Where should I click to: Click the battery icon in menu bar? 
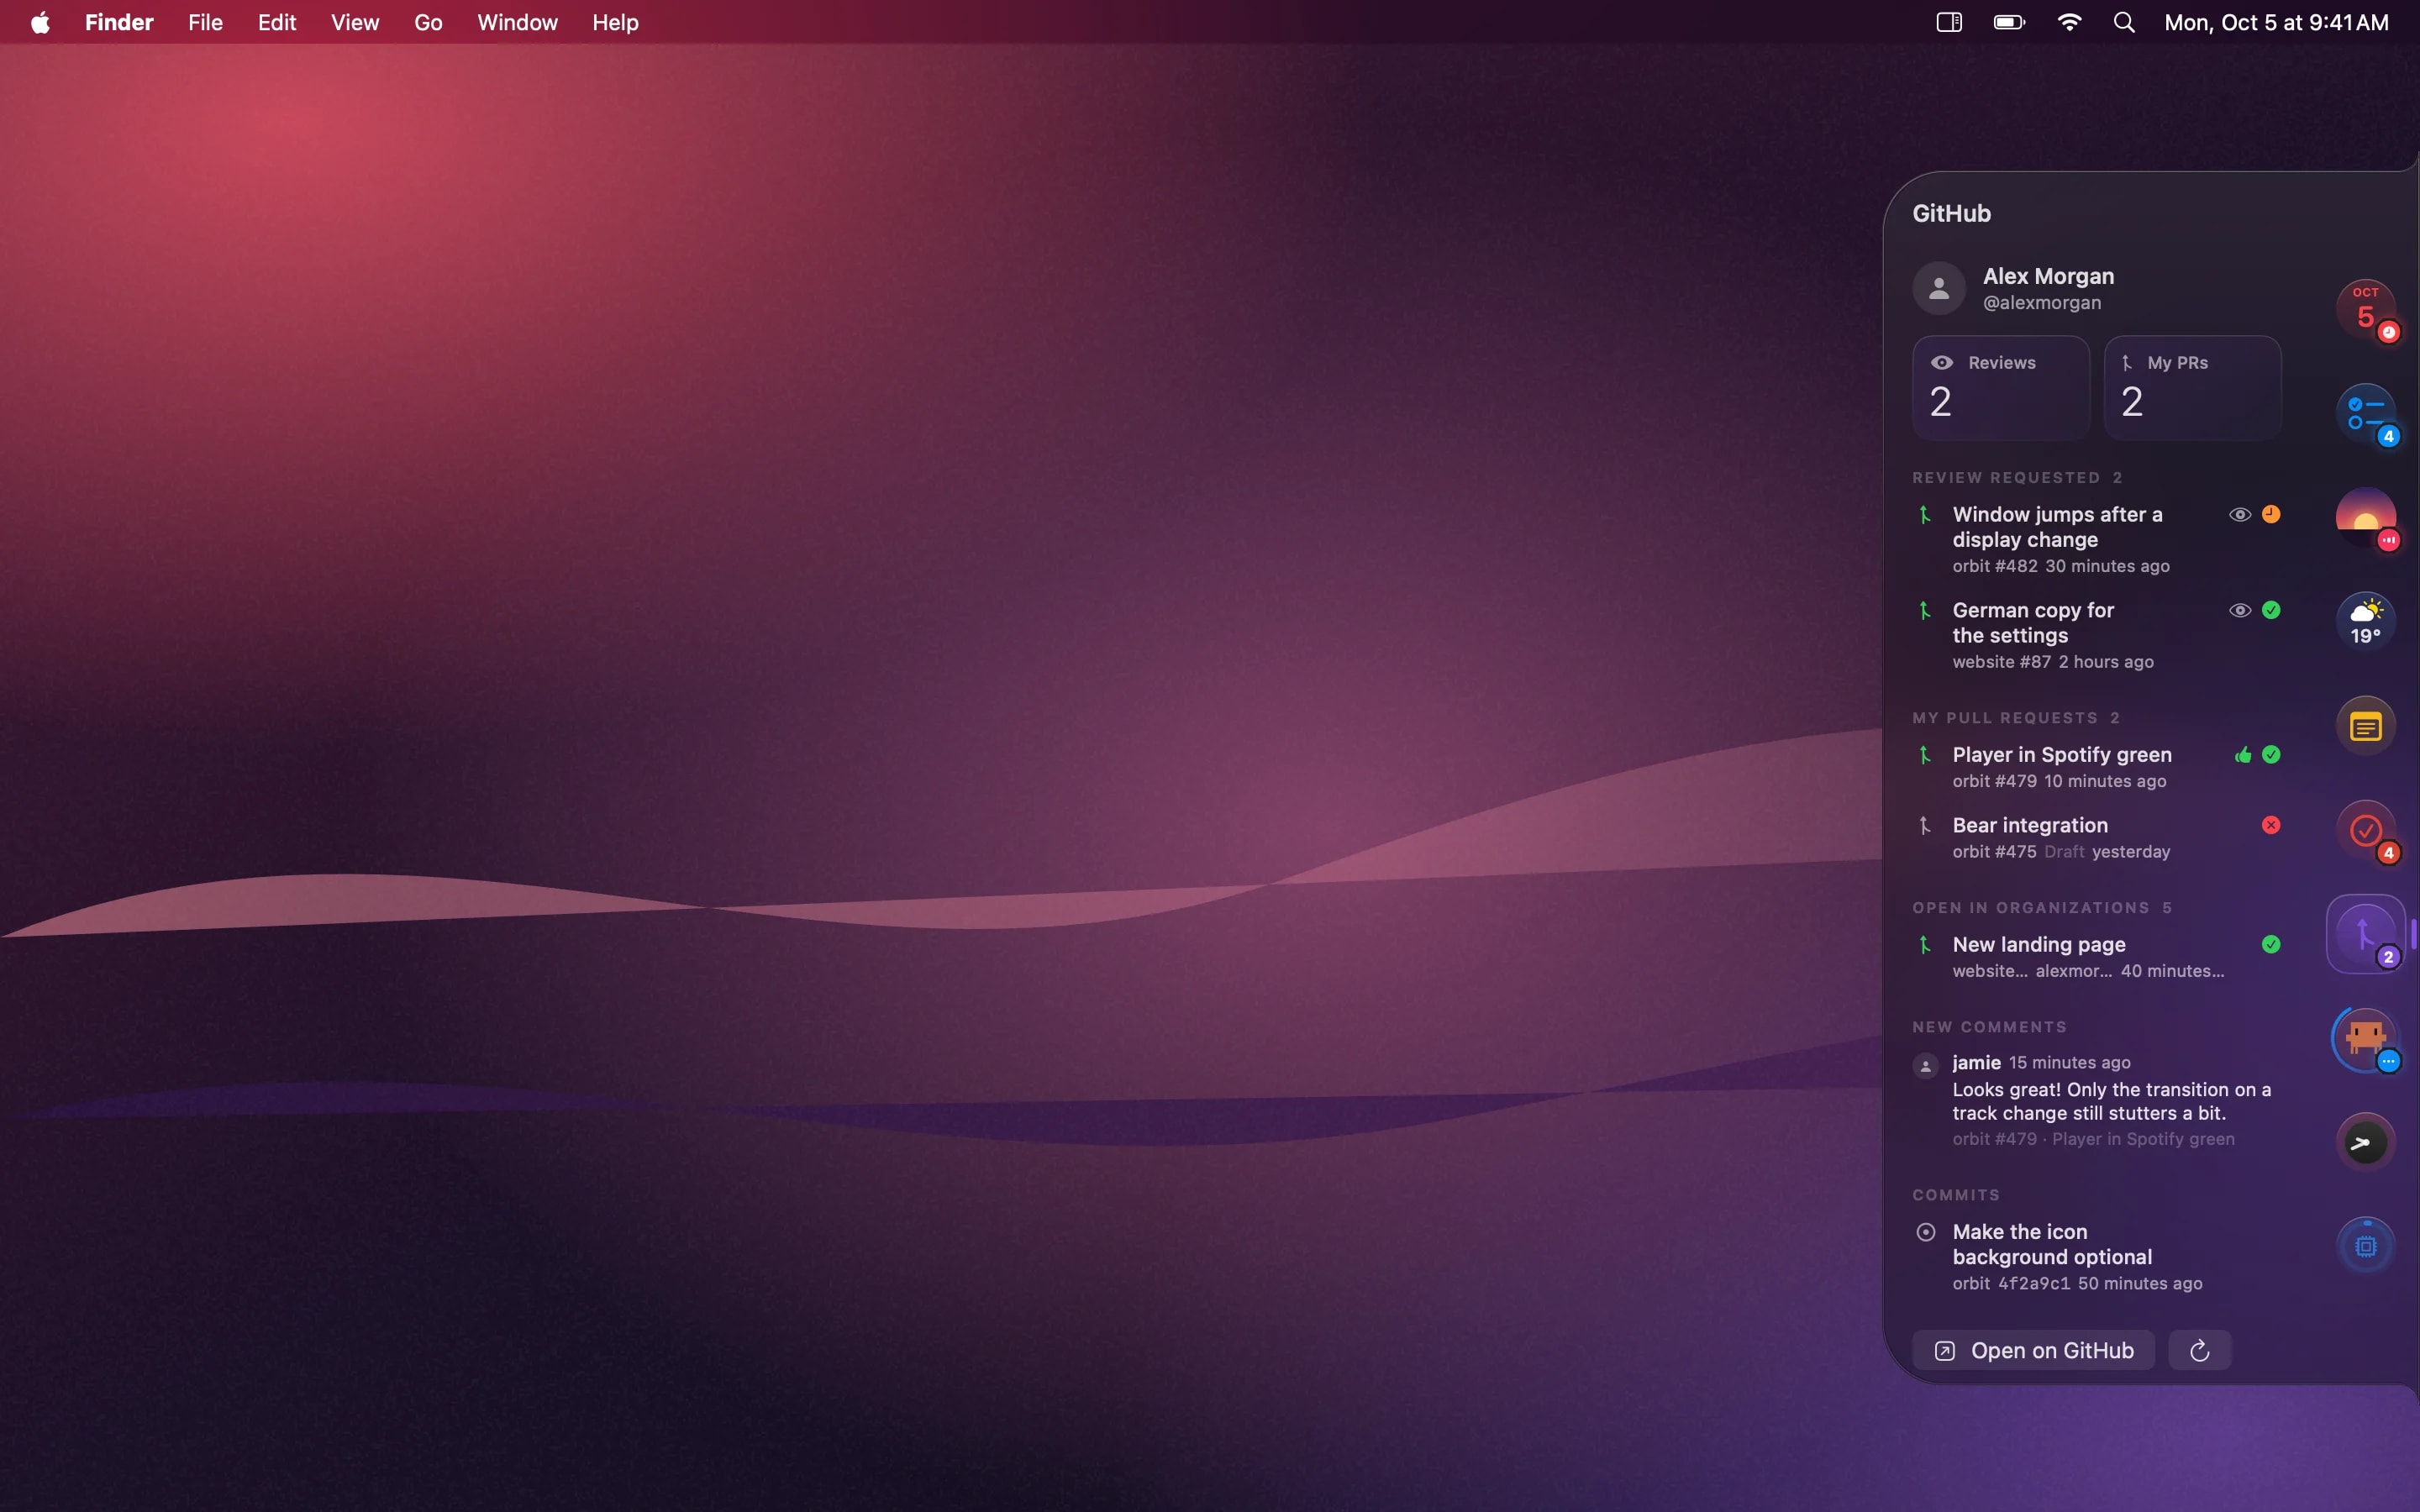(2009, 22)
